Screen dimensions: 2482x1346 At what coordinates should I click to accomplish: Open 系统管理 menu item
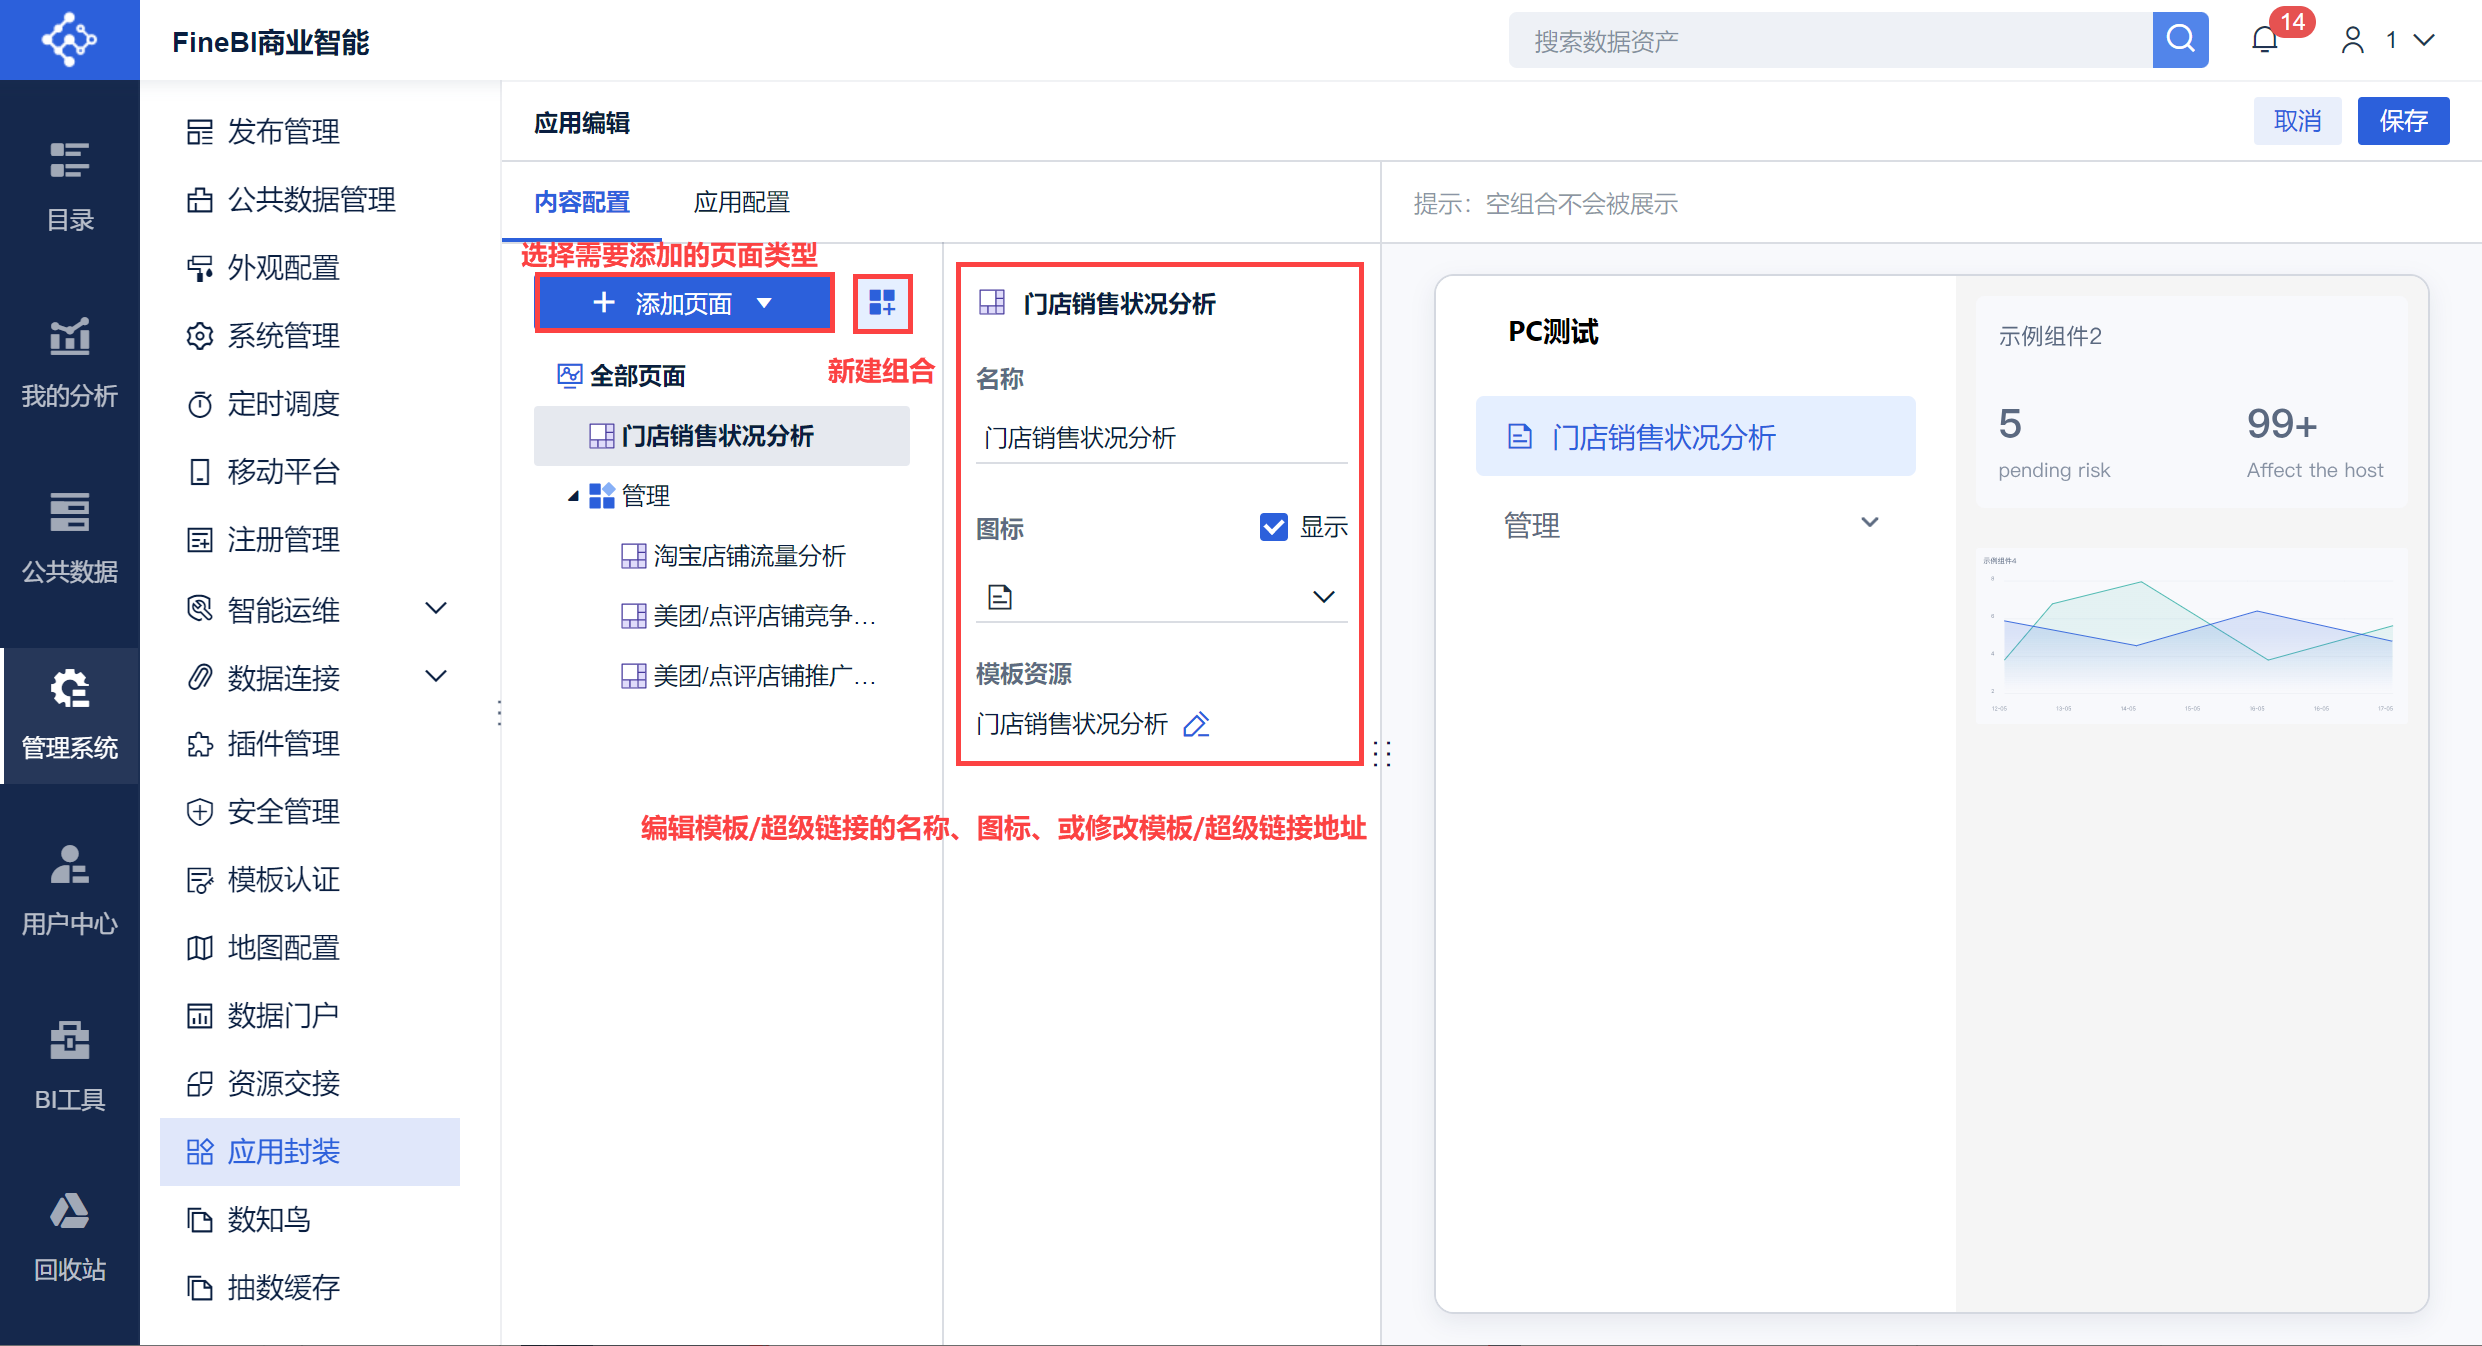coord(283,336)
